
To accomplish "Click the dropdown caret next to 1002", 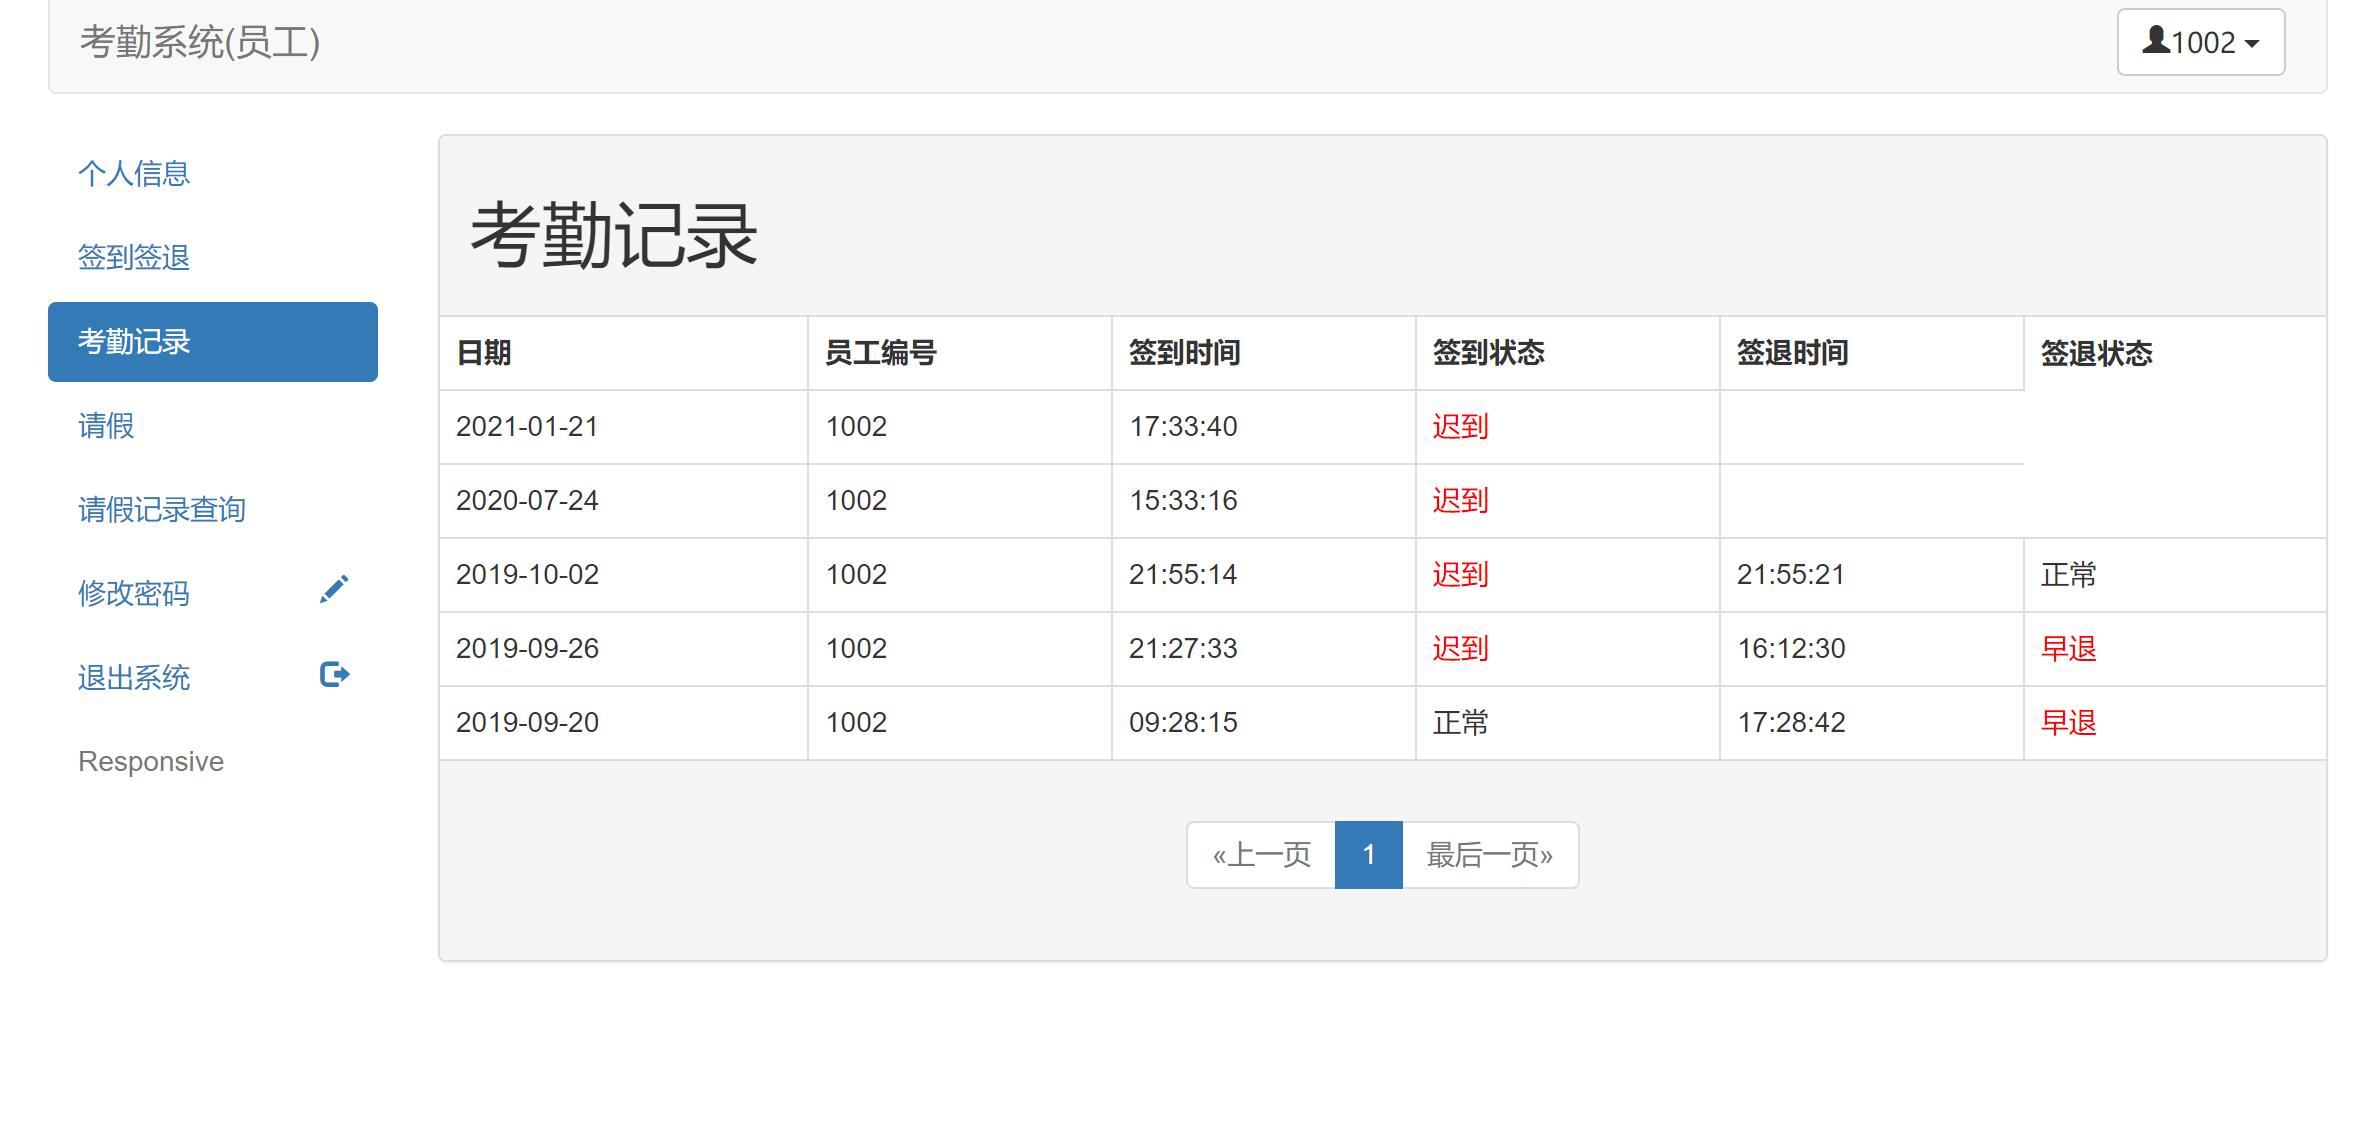I will [2252, 43].
